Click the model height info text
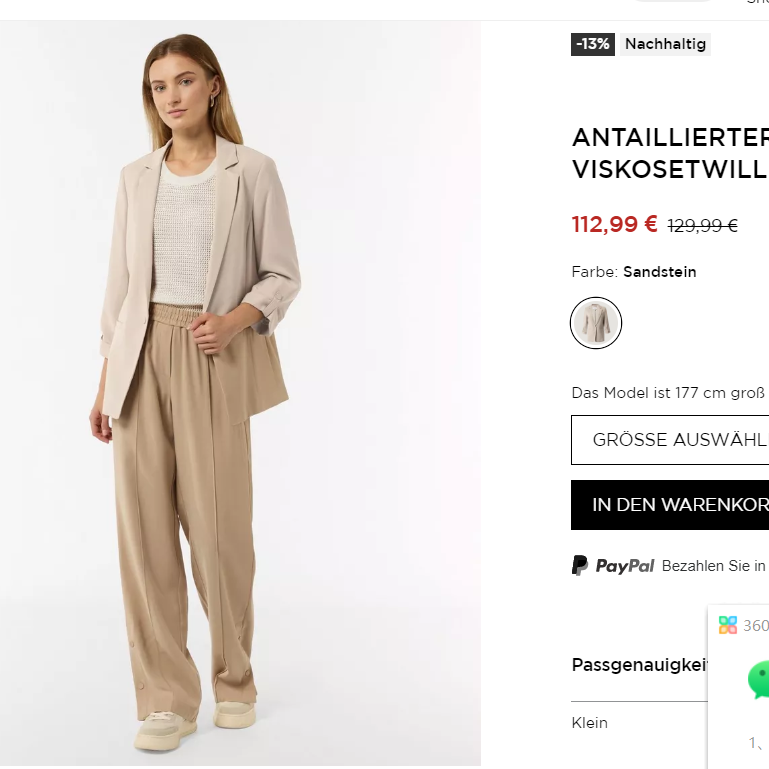Viewport: 769px width, 769px height. tap(668, 392)
